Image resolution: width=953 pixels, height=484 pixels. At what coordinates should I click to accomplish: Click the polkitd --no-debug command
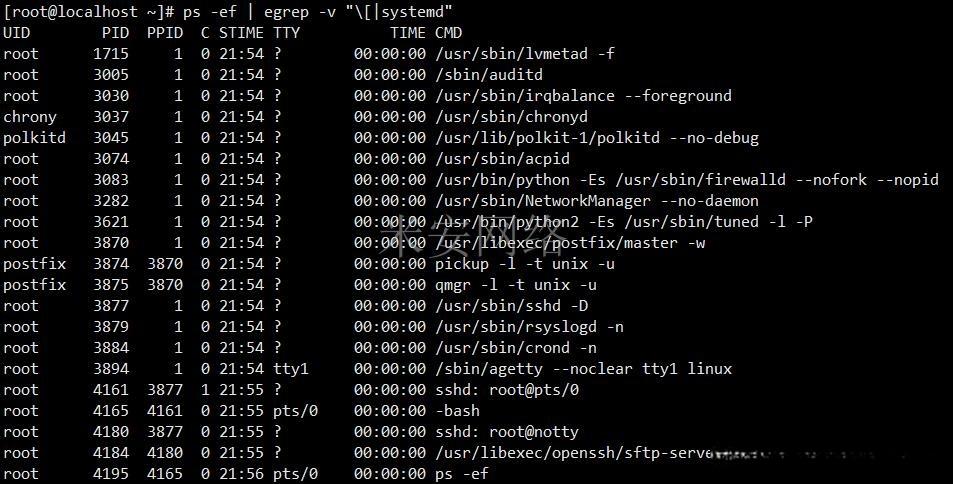597,138
